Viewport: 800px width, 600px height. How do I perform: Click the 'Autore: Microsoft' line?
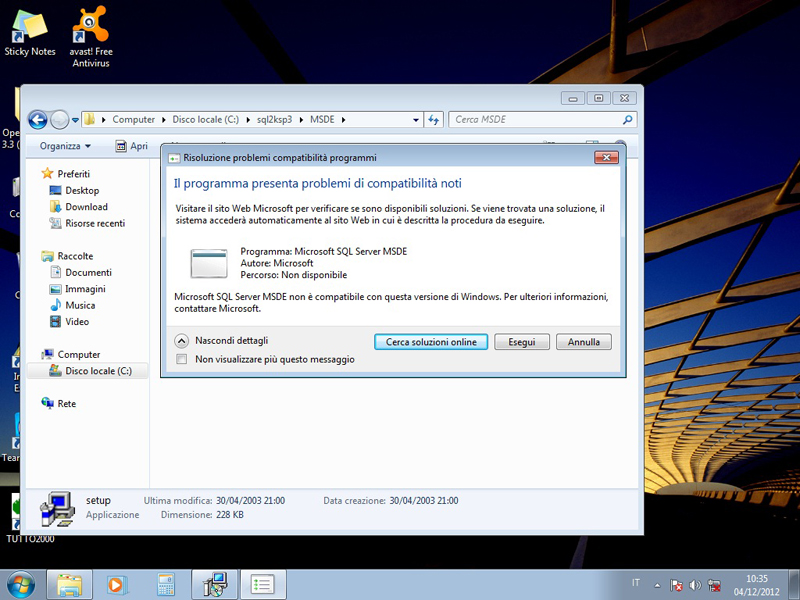(277, 263)
